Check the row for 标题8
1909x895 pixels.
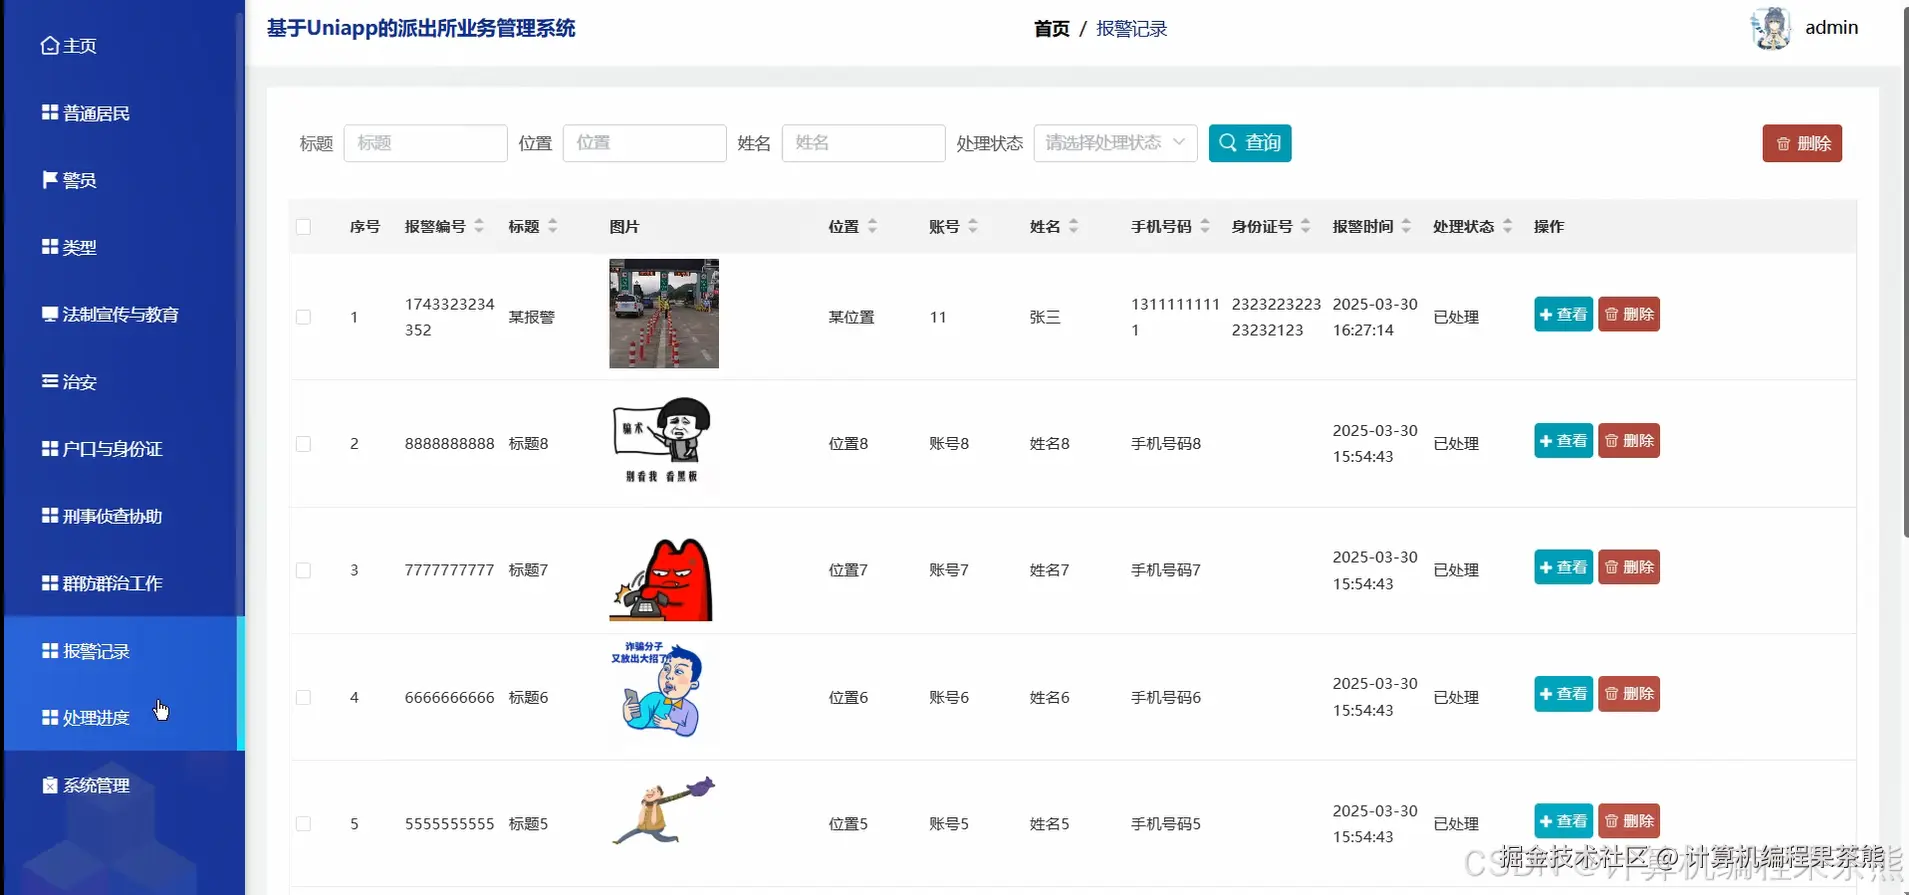tap(303, 444)
